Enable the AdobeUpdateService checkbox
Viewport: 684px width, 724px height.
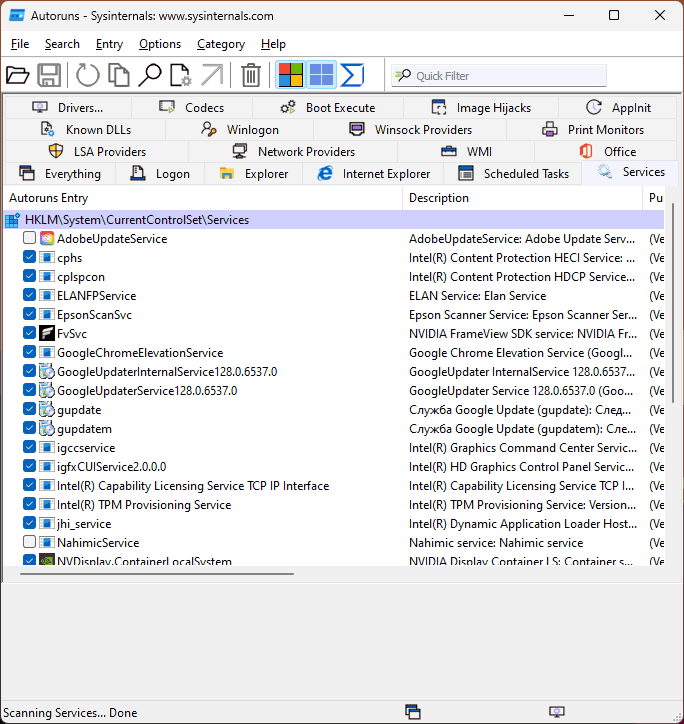coord(29,238)
